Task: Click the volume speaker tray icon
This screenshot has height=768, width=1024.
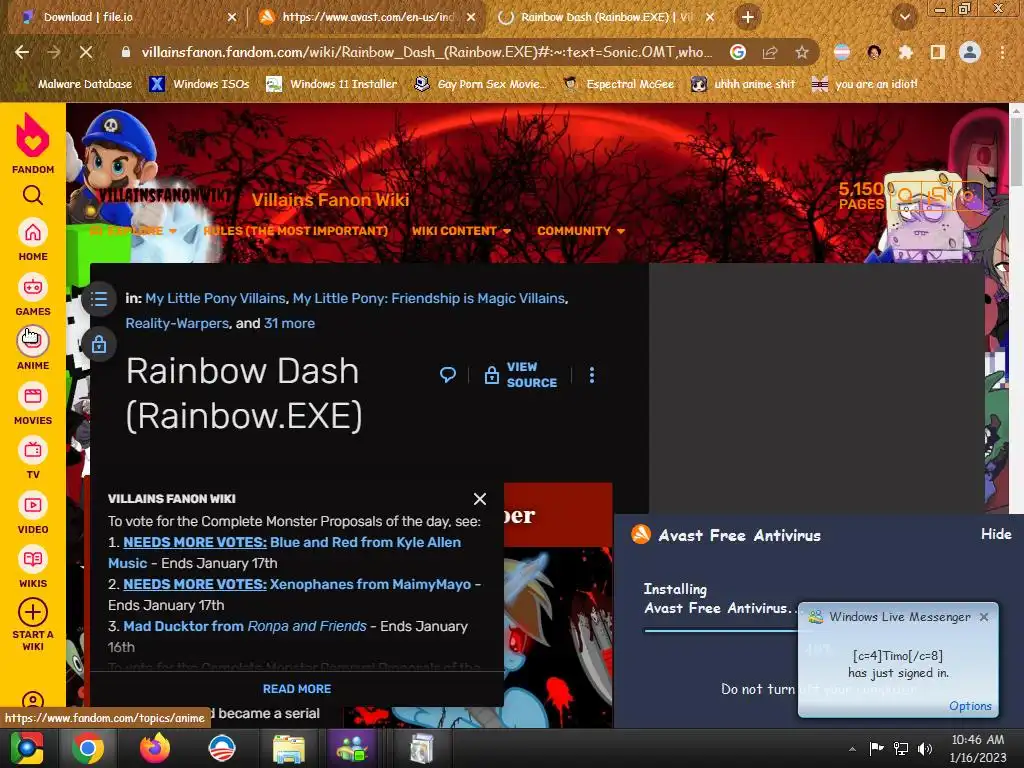Action: [925, 749]
